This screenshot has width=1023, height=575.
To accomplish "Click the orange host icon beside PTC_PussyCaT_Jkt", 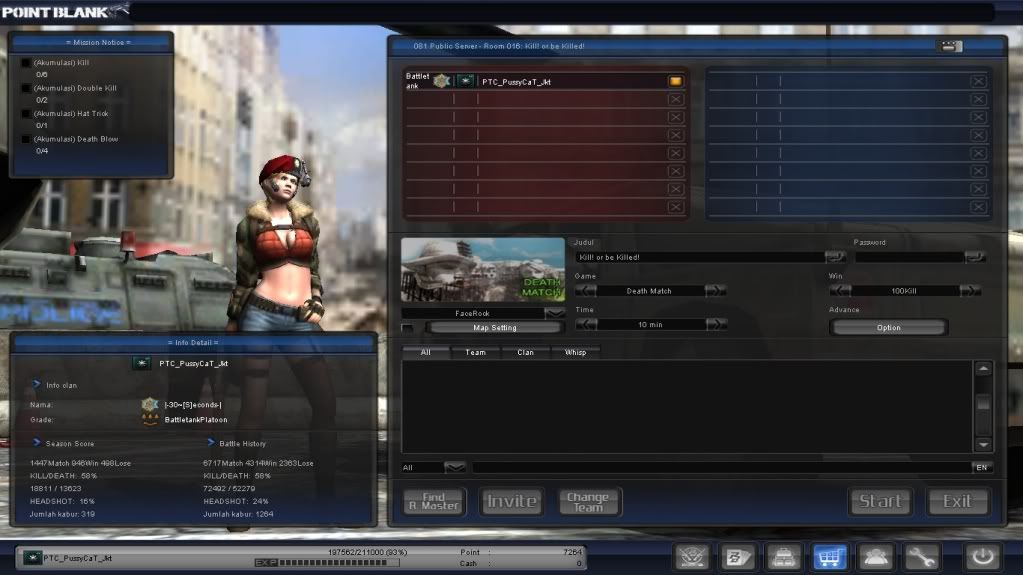I will pyautogui.click(x=675, y=82).
